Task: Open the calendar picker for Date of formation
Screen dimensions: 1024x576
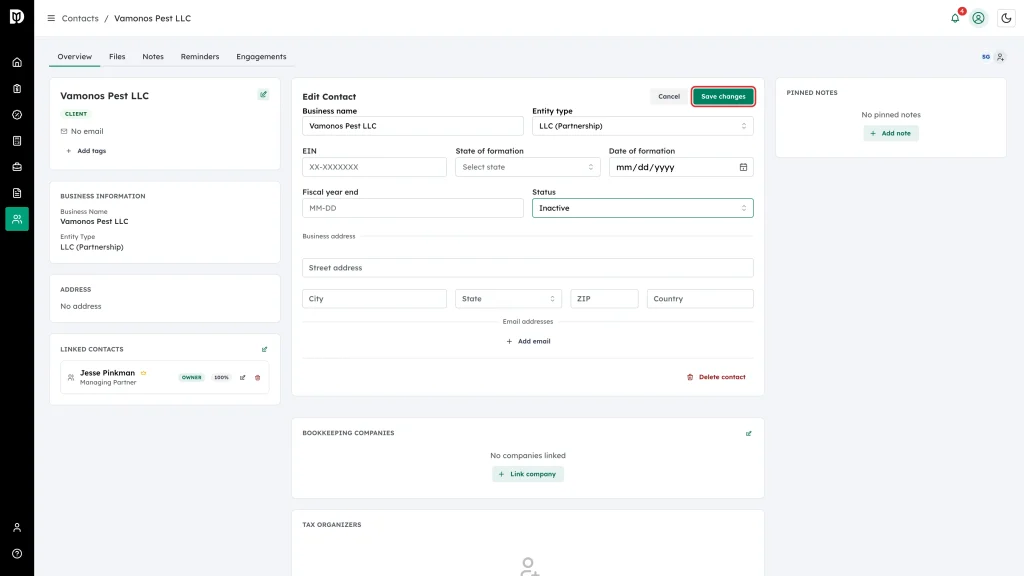Action: click(x=743, y=167)
